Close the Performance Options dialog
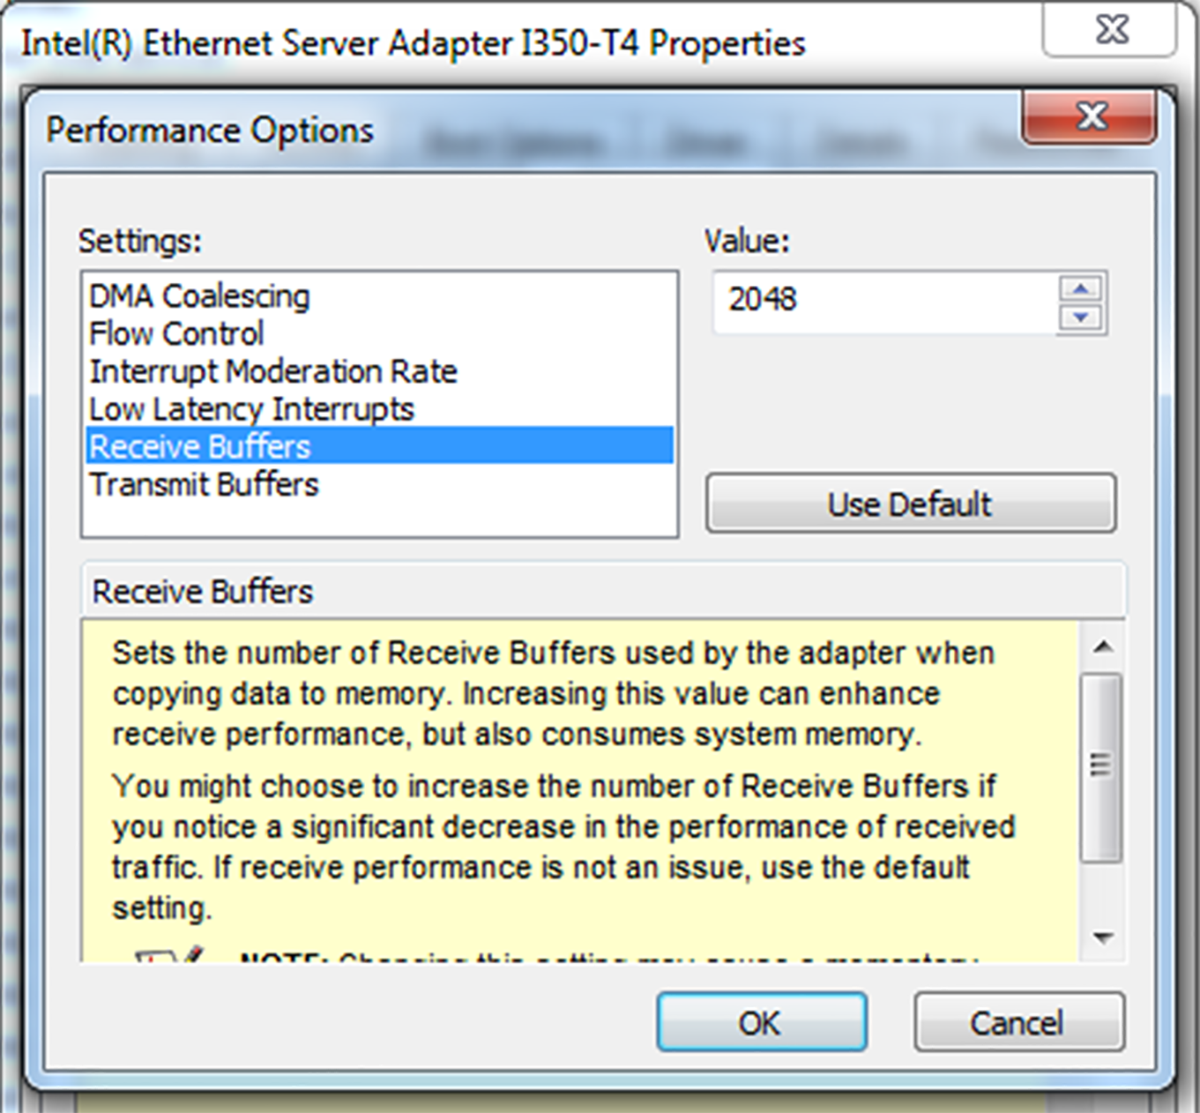The width and height of the screenshot is (1200, 1113). tap(1089, 116)
